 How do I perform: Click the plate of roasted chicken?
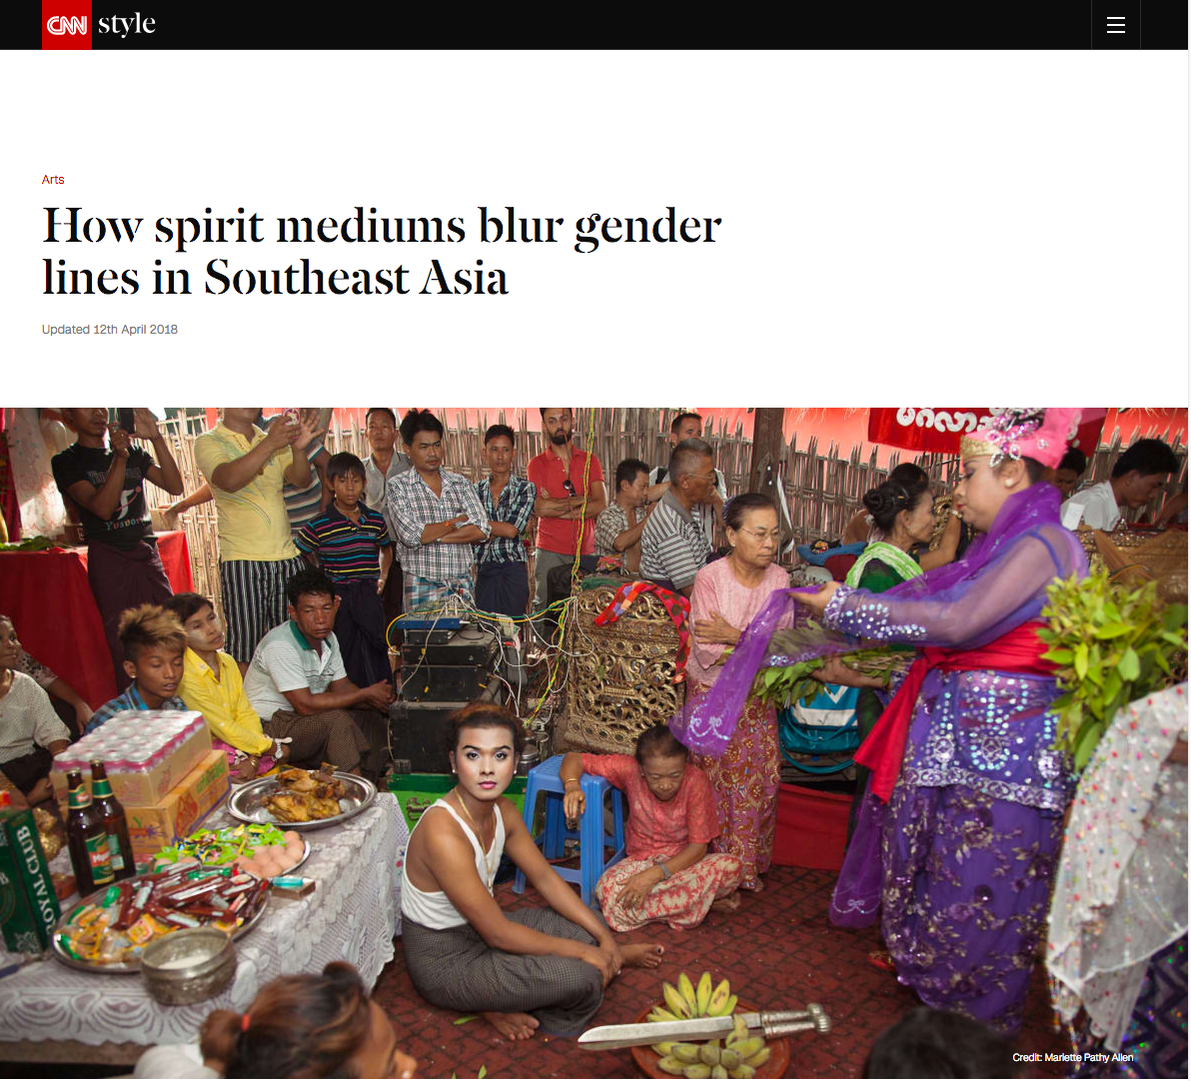[304, 797]
